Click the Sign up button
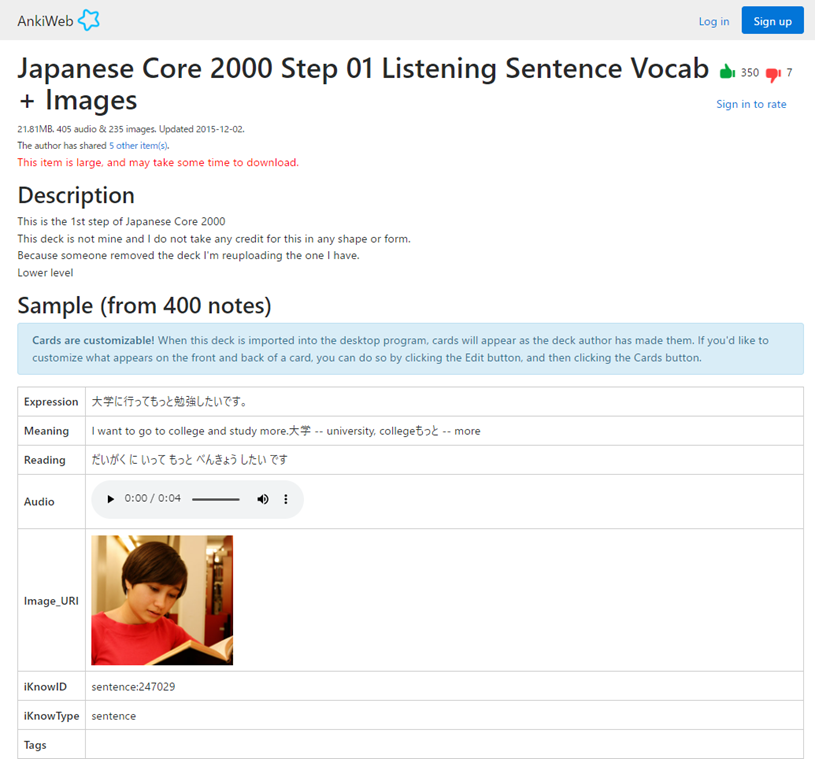This screenshot has height=759, width=815. [772, 20]
